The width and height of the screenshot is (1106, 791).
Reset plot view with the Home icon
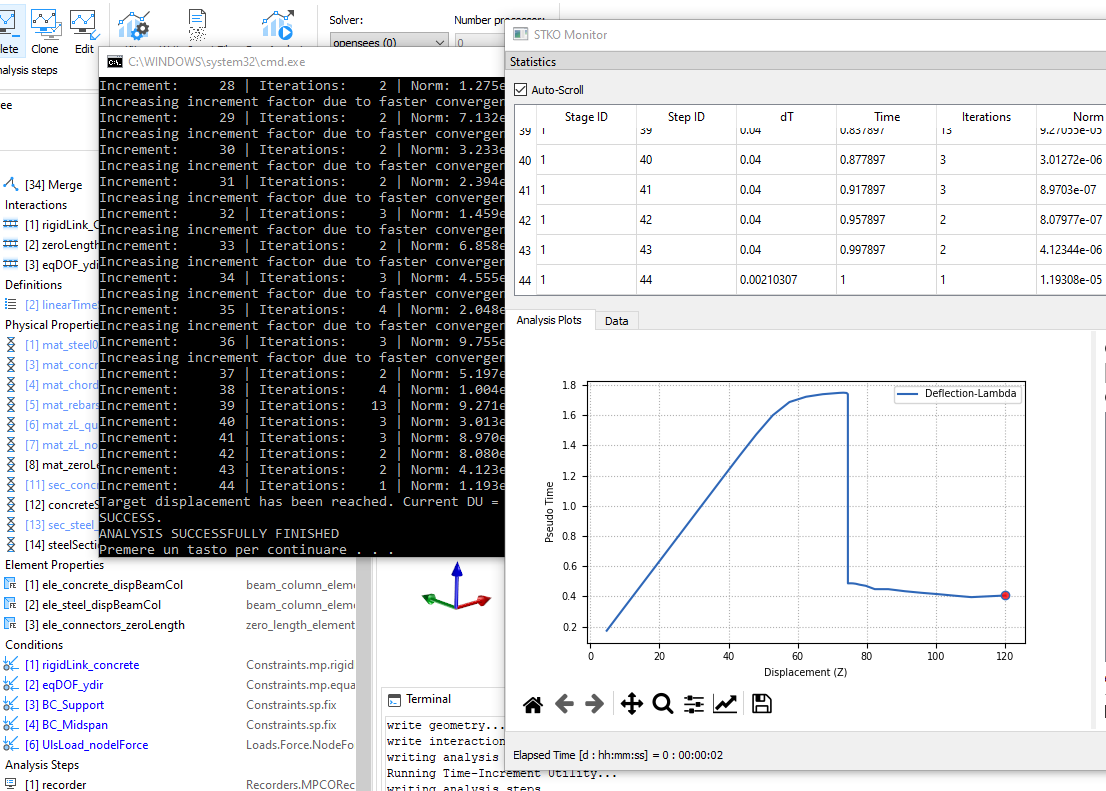[x=533, y=704]
